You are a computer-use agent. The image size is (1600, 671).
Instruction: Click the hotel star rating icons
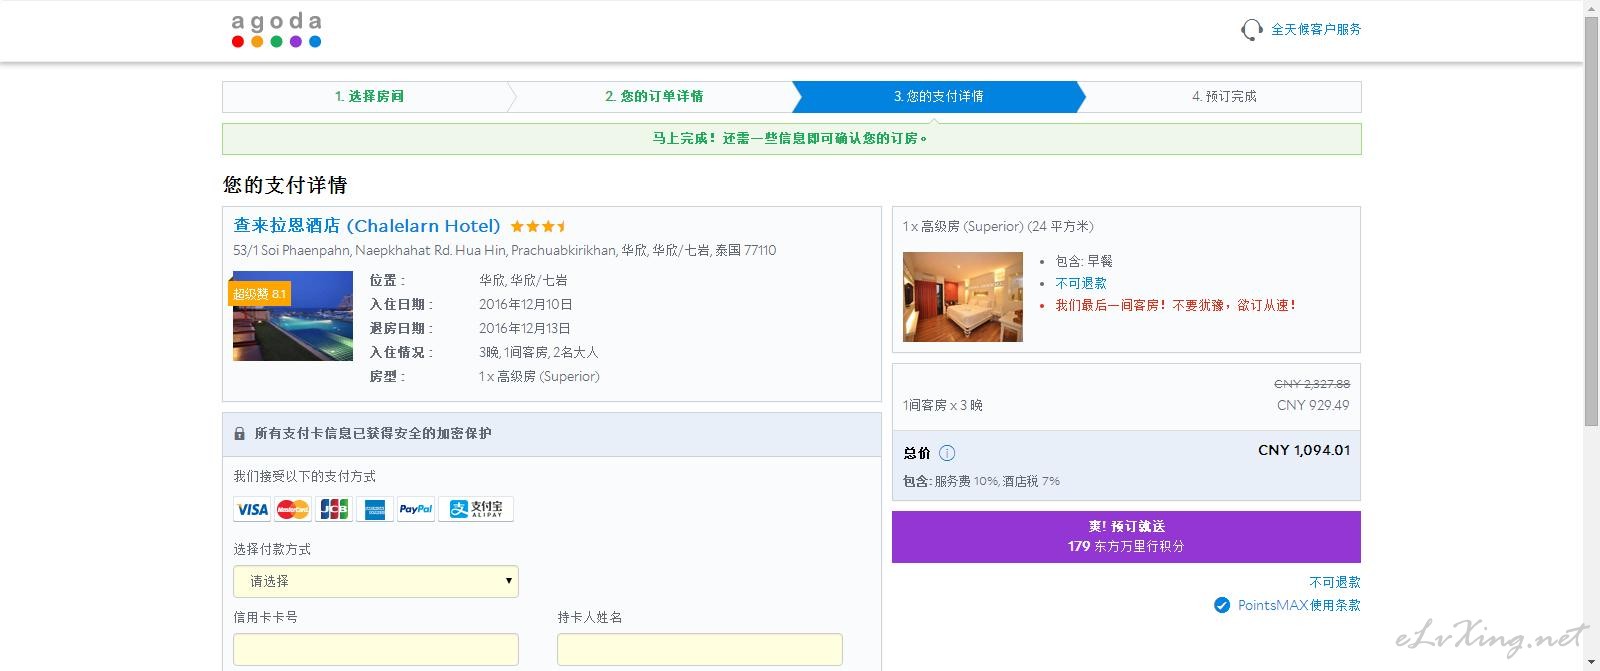(538, 226)
